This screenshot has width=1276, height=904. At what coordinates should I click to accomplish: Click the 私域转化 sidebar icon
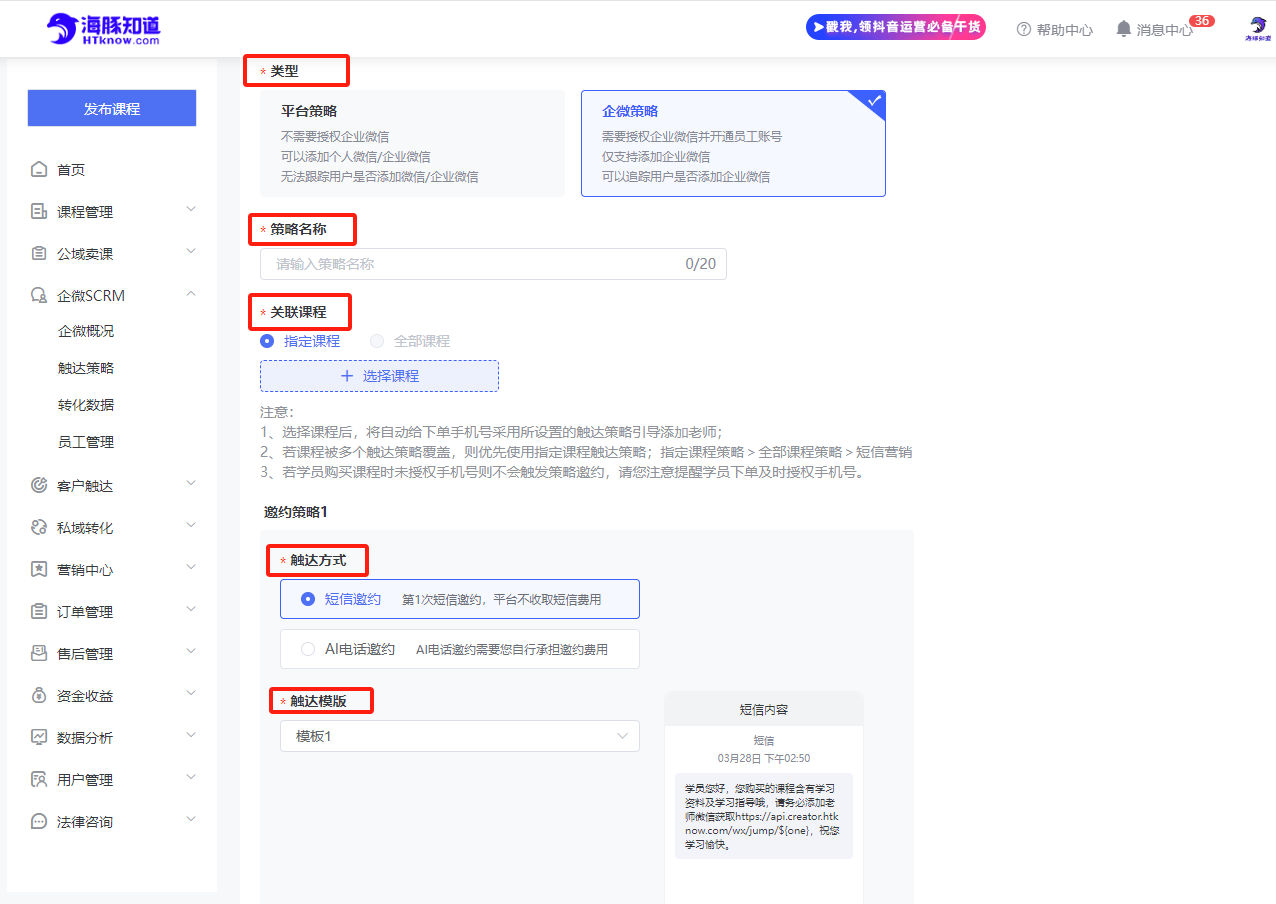pyautogui.click(x=39, y=528)
